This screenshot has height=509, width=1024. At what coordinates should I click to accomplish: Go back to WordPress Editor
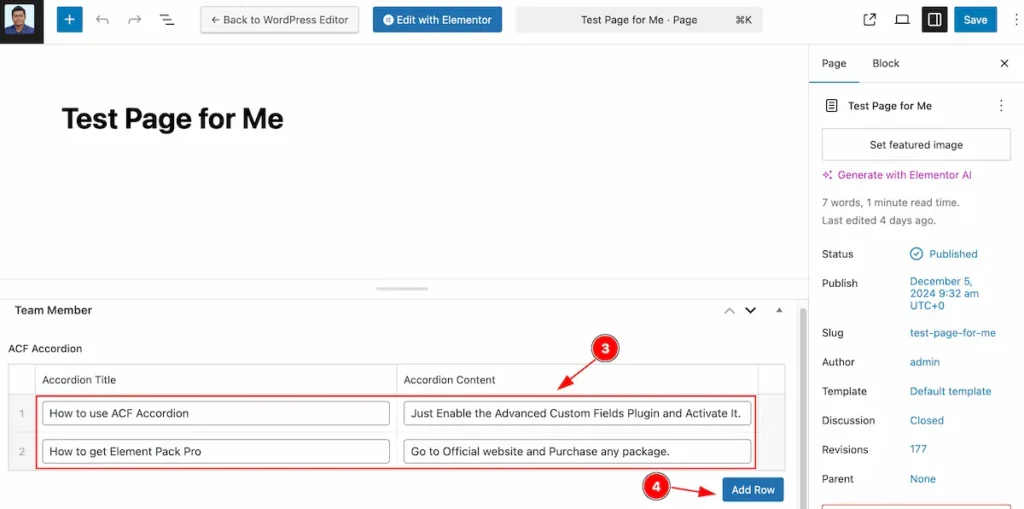coord(280,20)
